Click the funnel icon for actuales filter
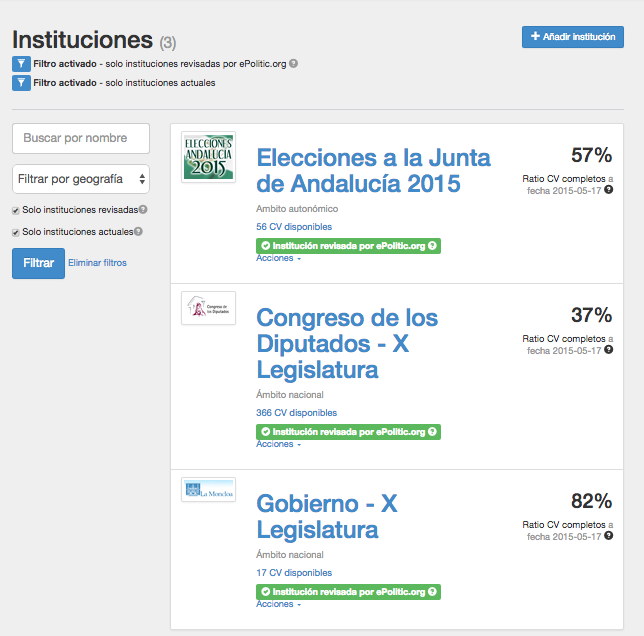This screenshot has height=636, width=644. click(21, 83)
